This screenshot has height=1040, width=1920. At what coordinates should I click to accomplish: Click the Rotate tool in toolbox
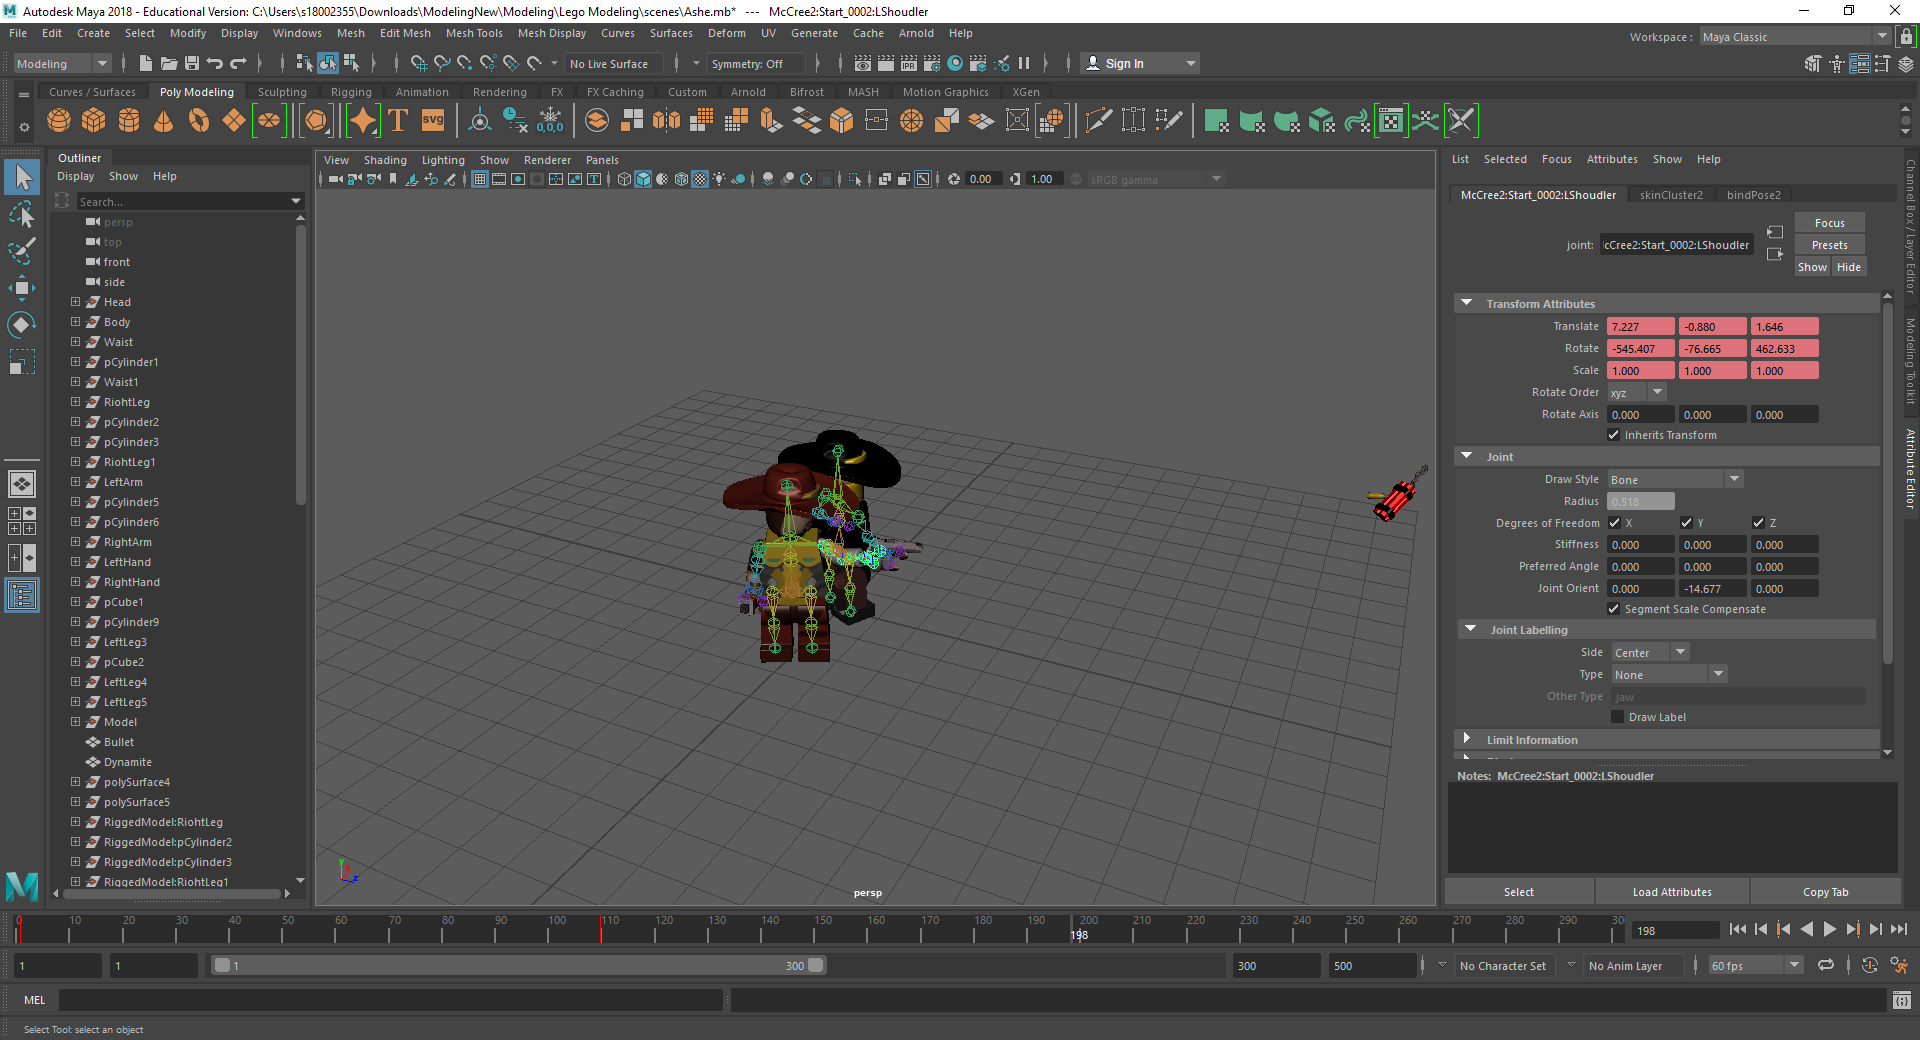(21, 325)
